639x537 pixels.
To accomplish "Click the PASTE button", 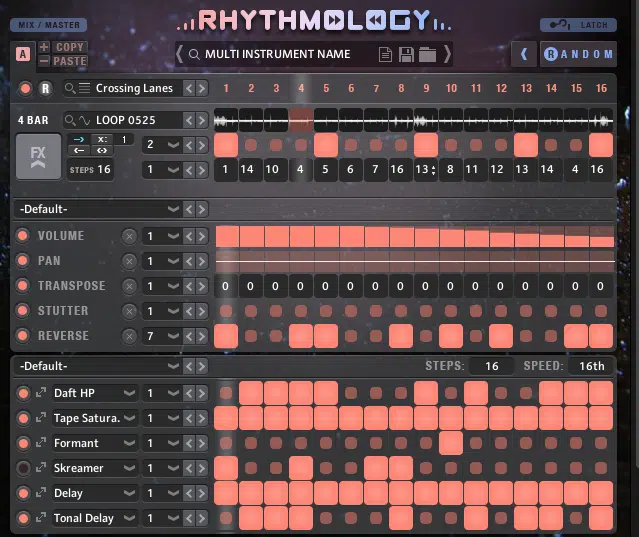I will (70, 61).
